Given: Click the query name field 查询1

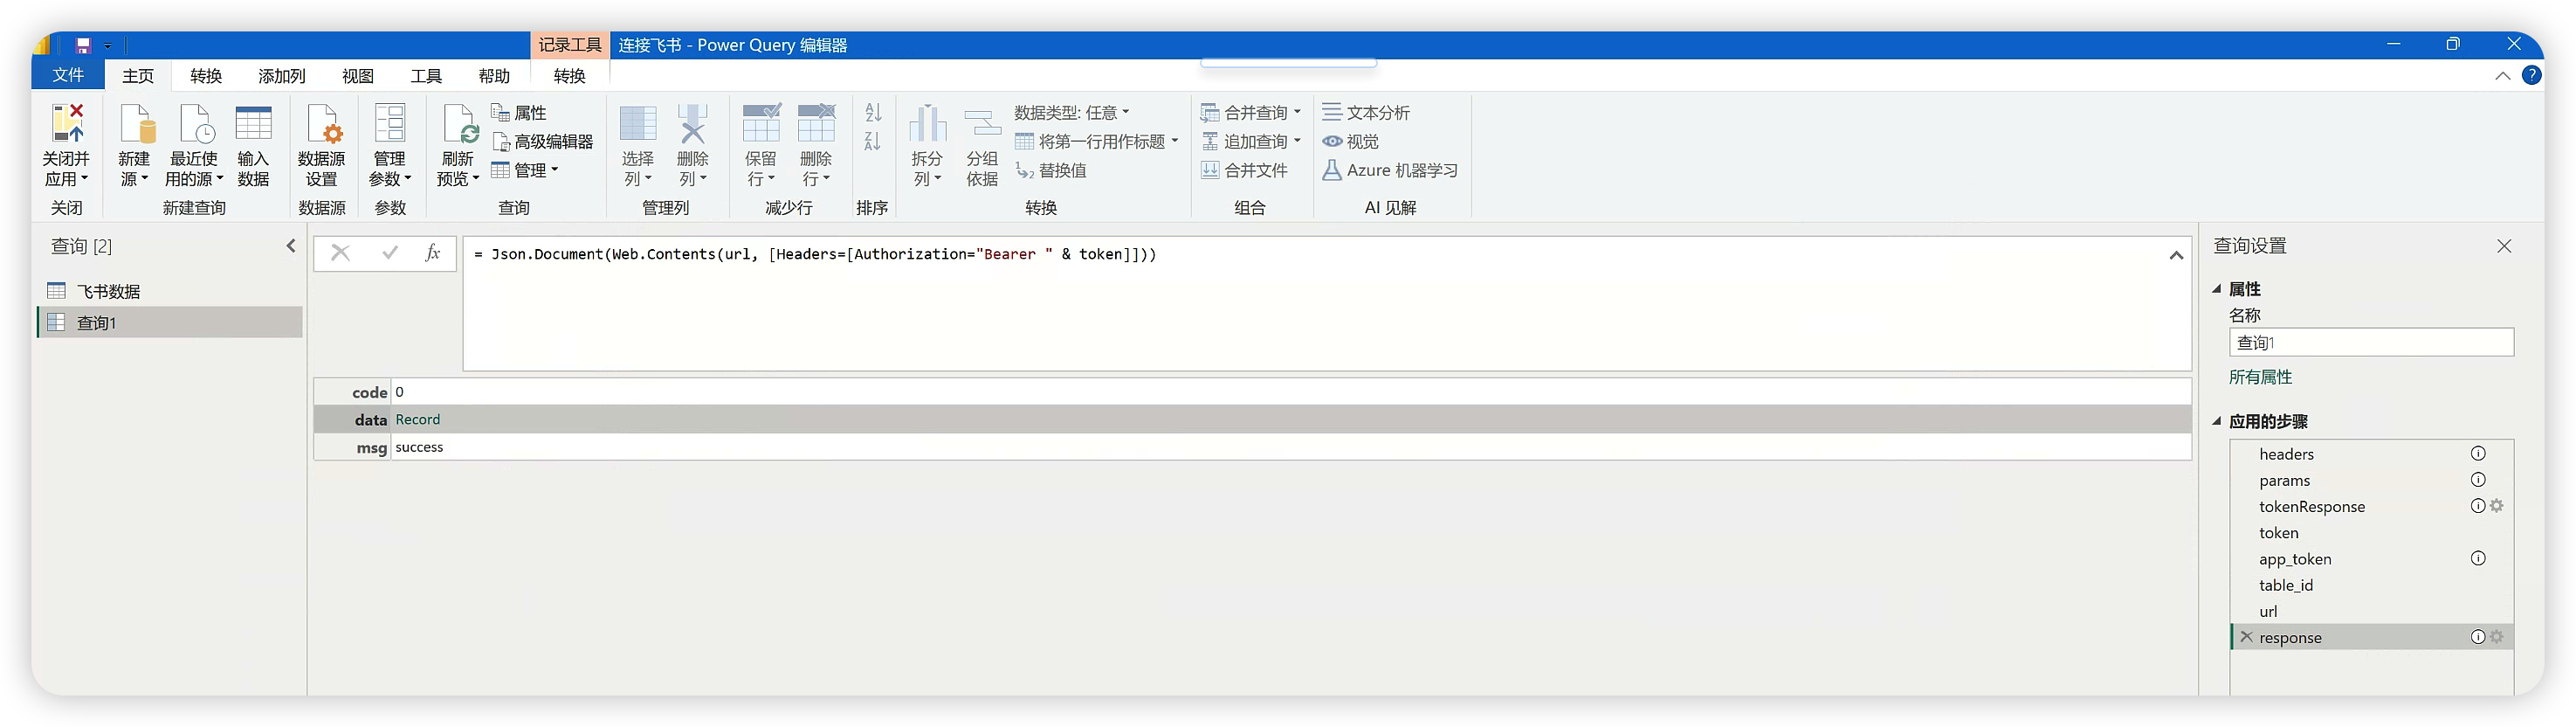Looking at the screenshot, I should pos(2371,342).
